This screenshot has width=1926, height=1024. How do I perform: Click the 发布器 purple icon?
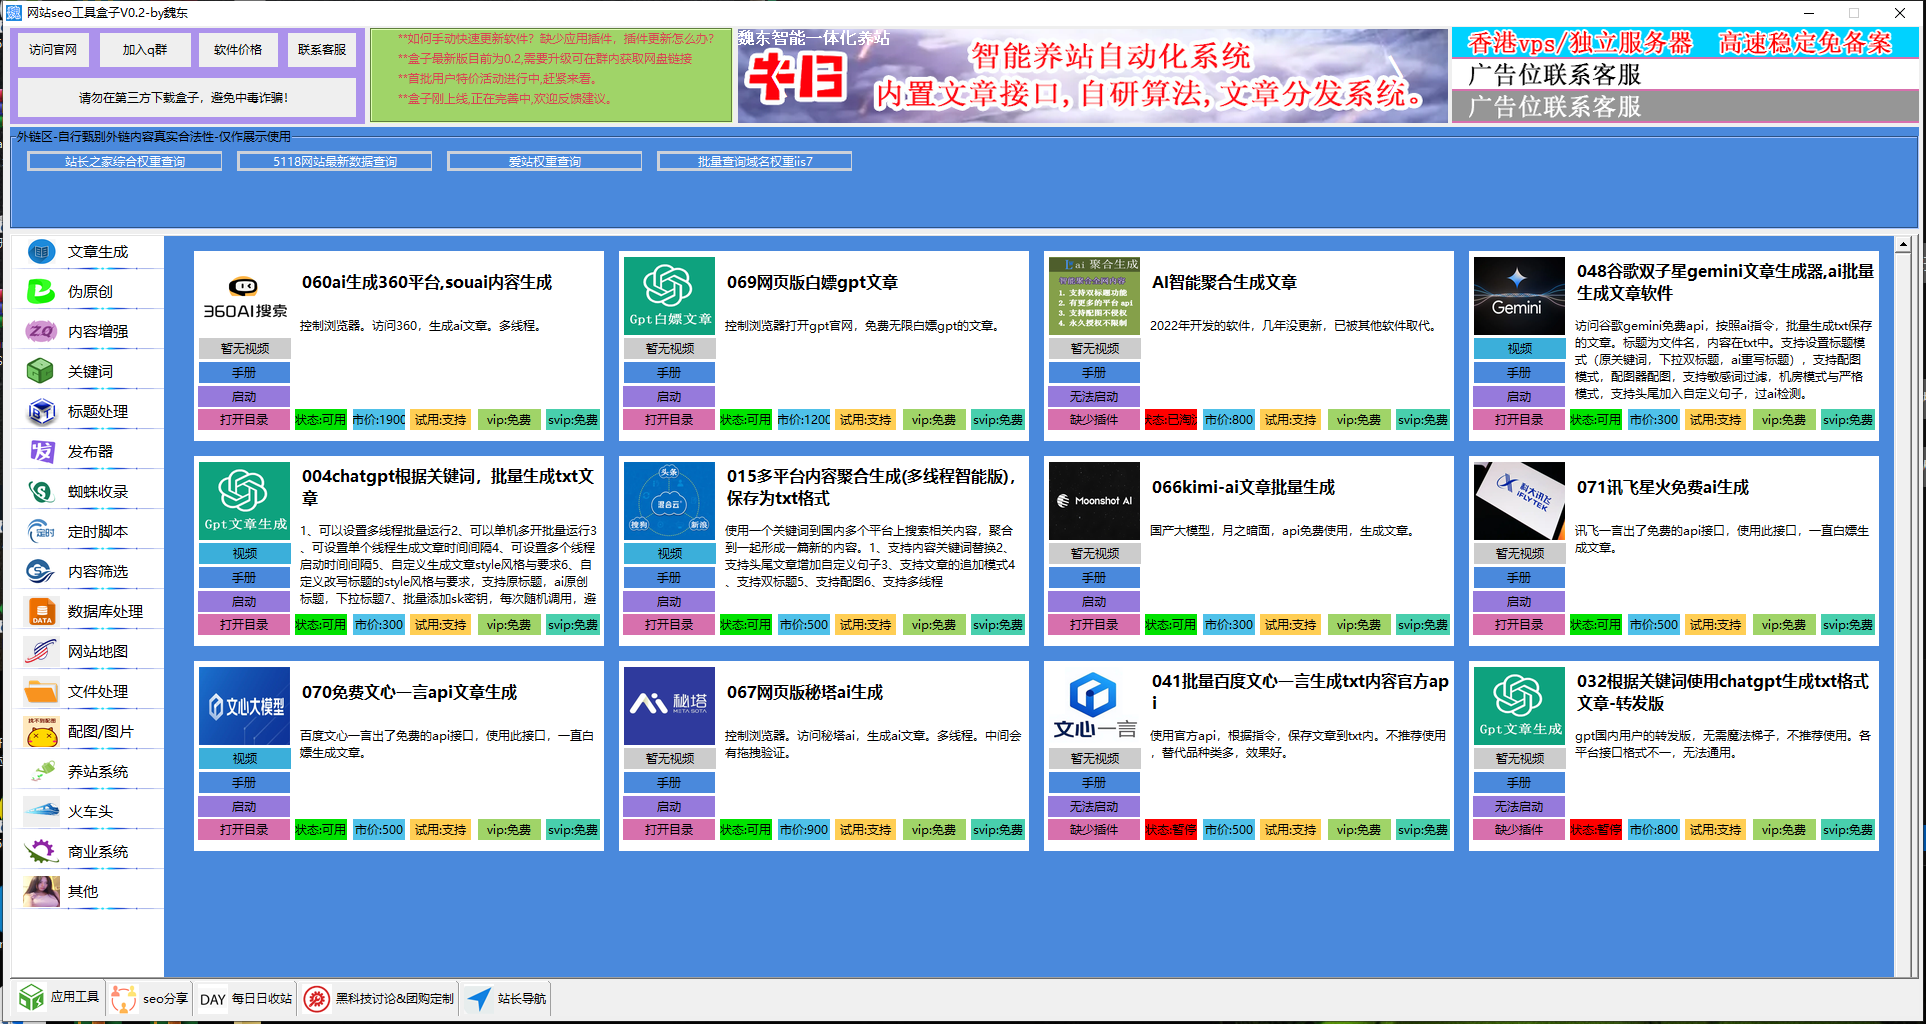click(x=41, y=451)
